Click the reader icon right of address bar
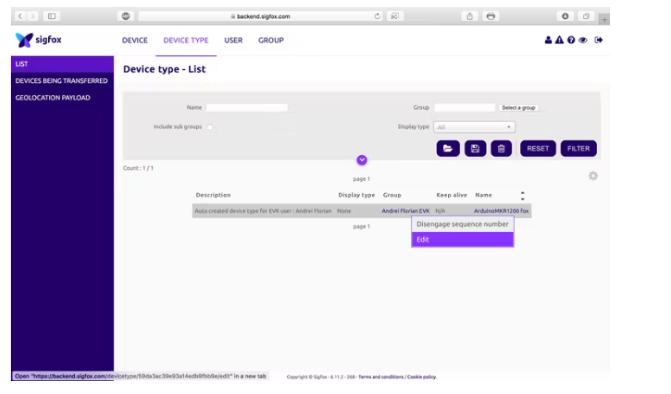The width and height of the screenshot is (671, 394). (395, 16)
